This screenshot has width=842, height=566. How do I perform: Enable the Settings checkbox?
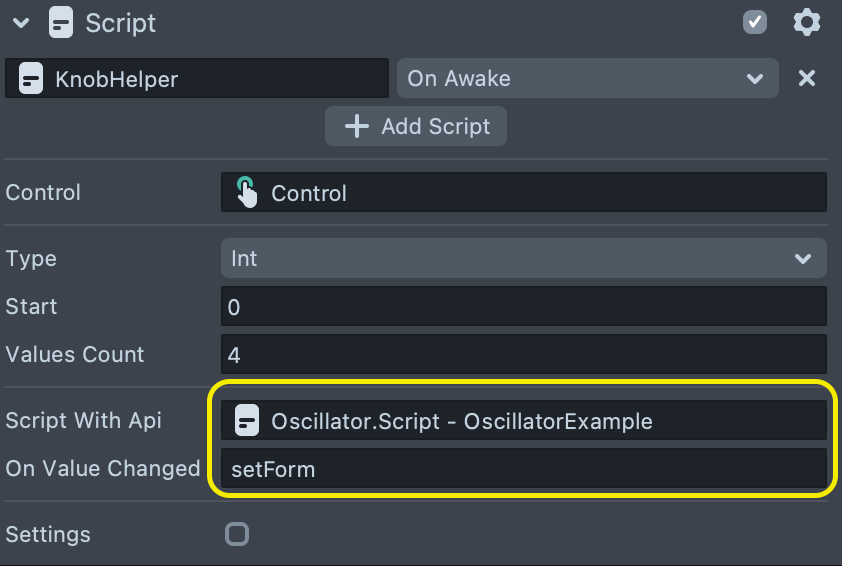click(x=237, y=534)
